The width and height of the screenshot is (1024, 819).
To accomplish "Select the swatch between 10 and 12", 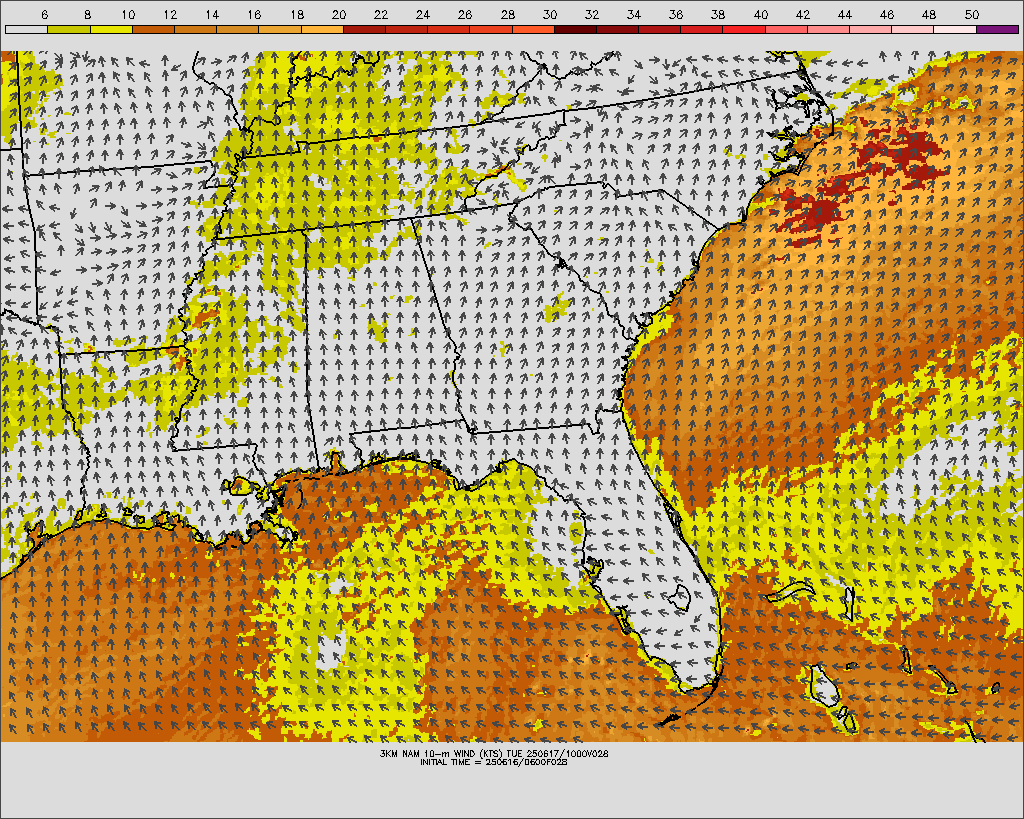I will pos(153,29).
